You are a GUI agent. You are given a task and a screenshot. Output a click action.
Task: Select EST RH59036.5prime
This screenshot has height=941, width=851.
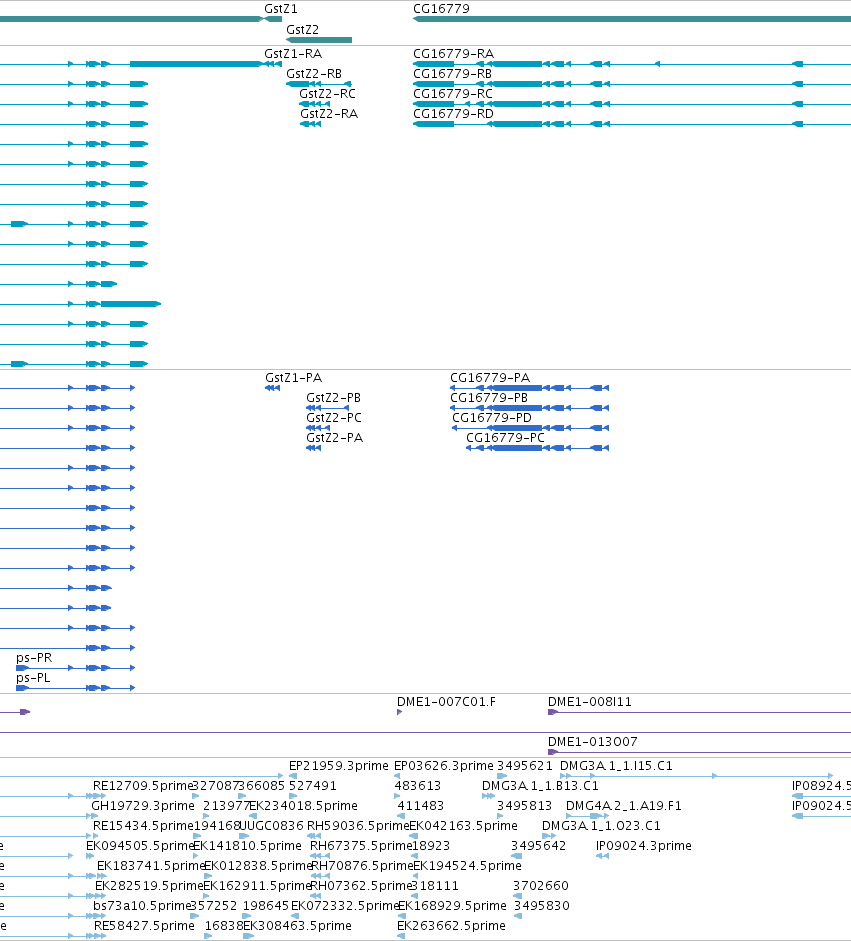(x=358, y=826)
